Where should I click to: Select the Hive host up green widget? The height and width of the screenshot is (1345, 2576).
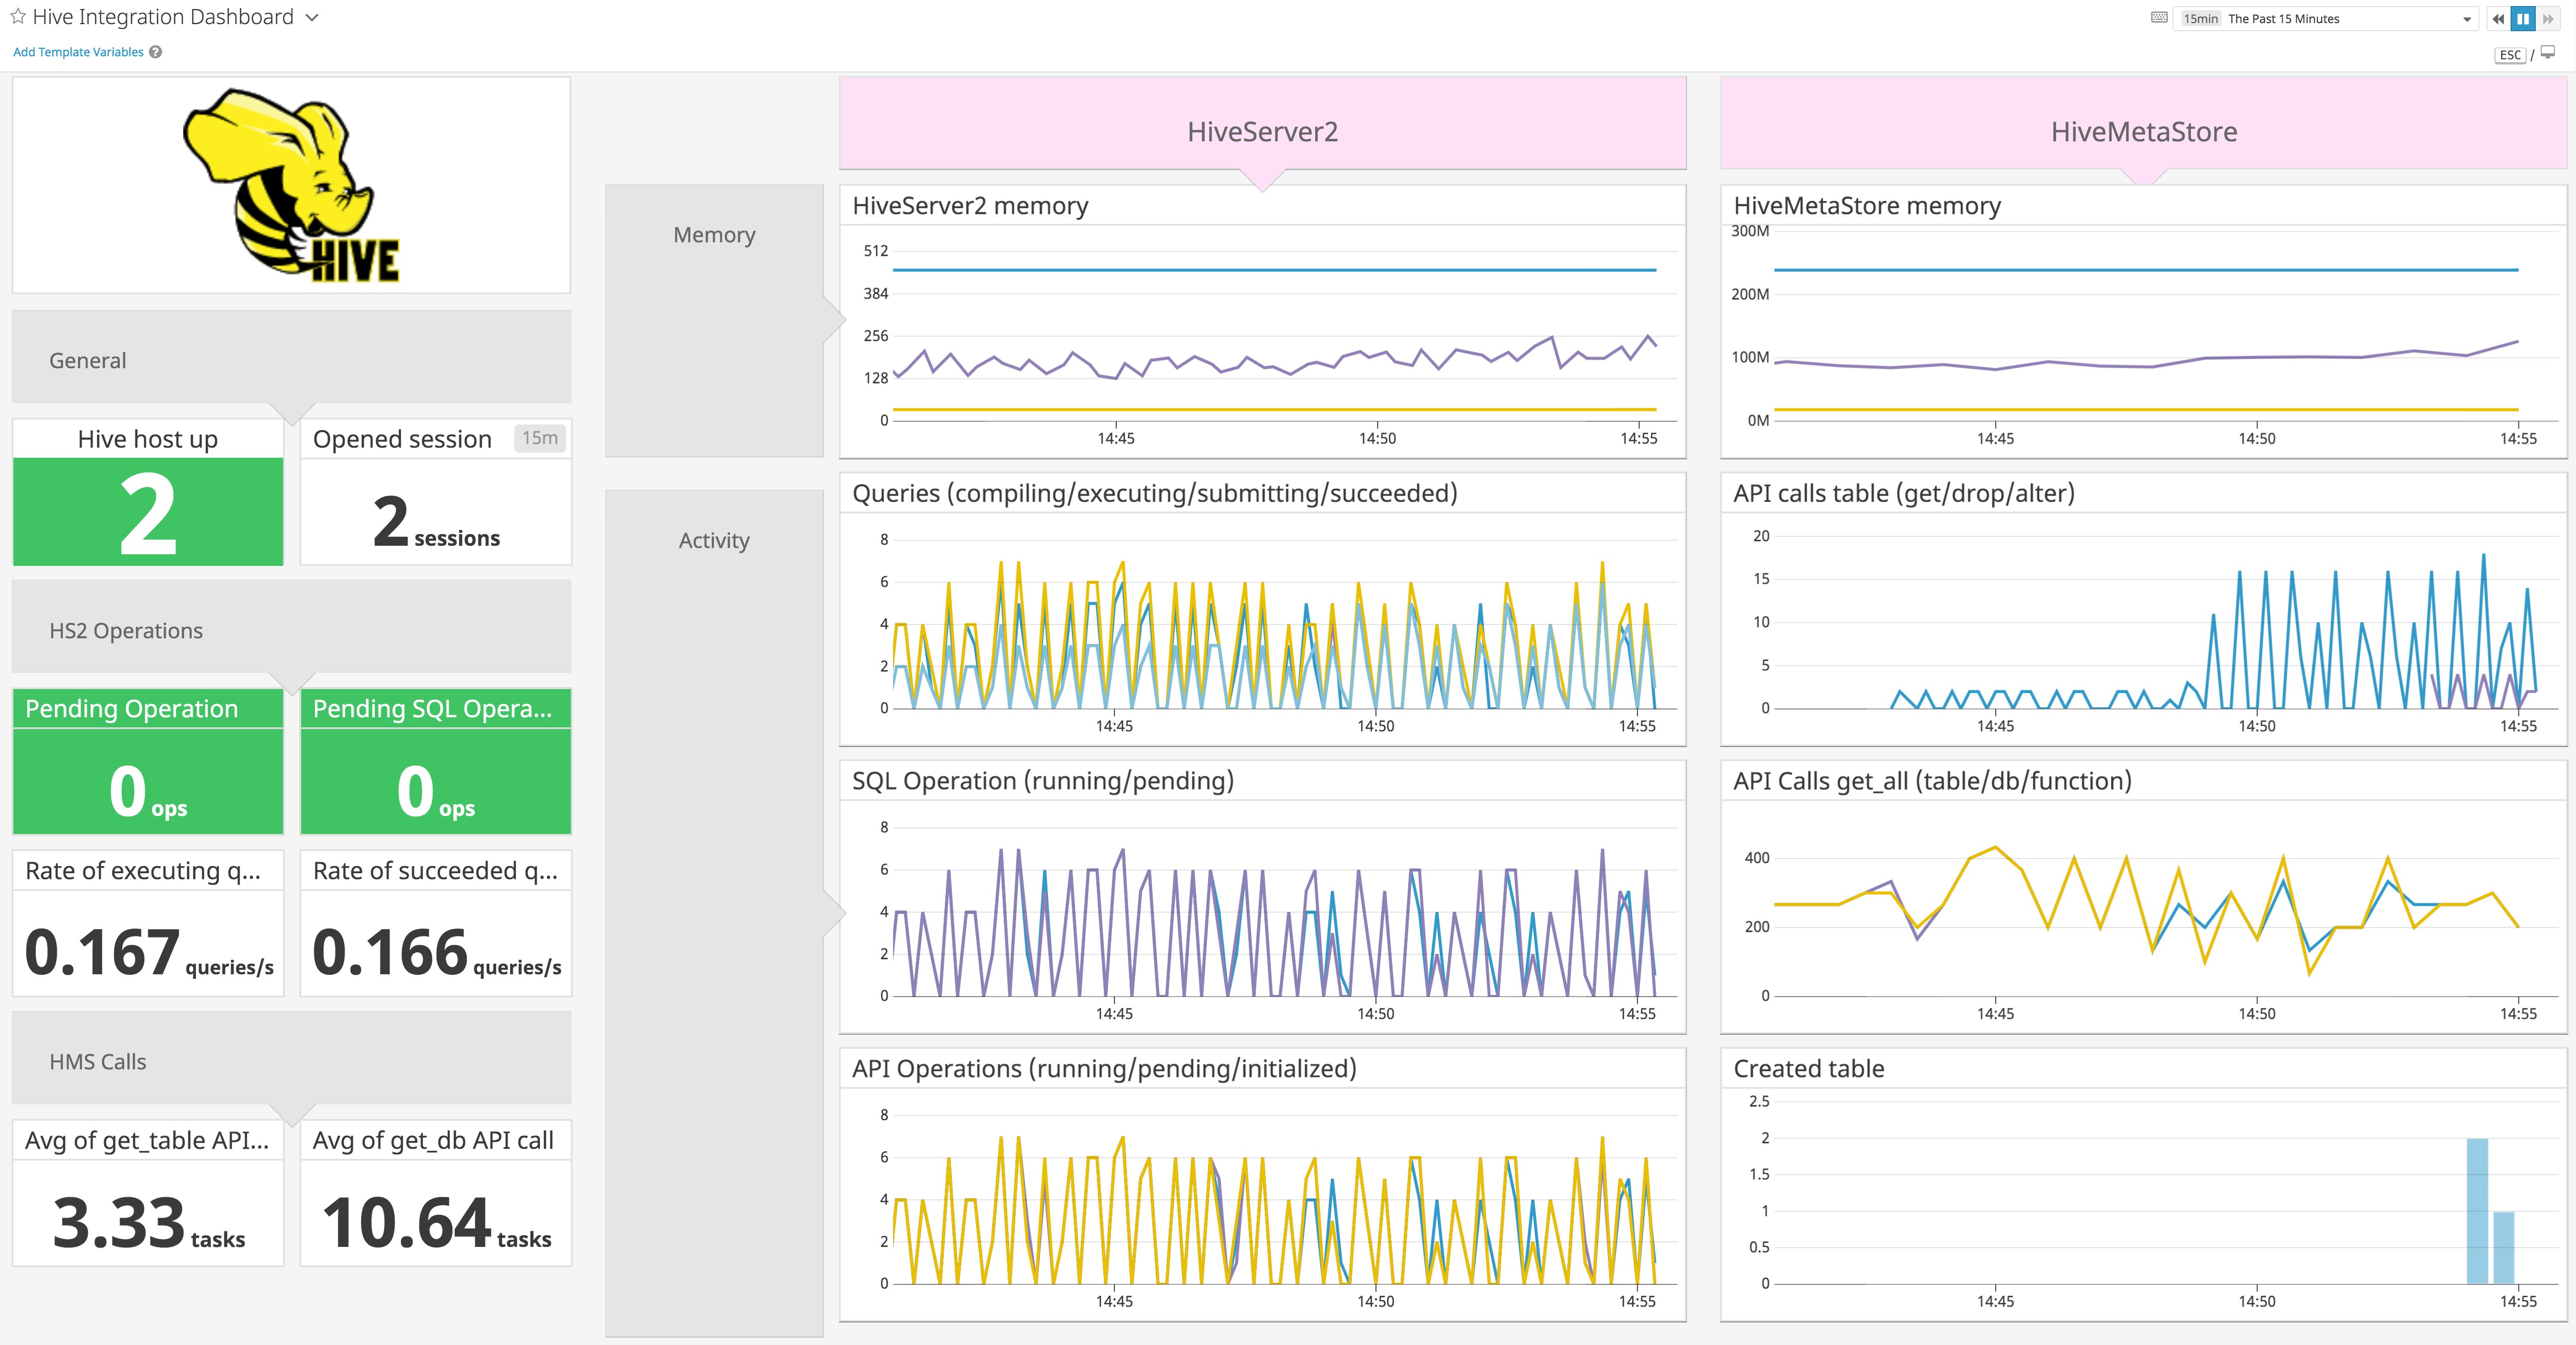point(148,511)
